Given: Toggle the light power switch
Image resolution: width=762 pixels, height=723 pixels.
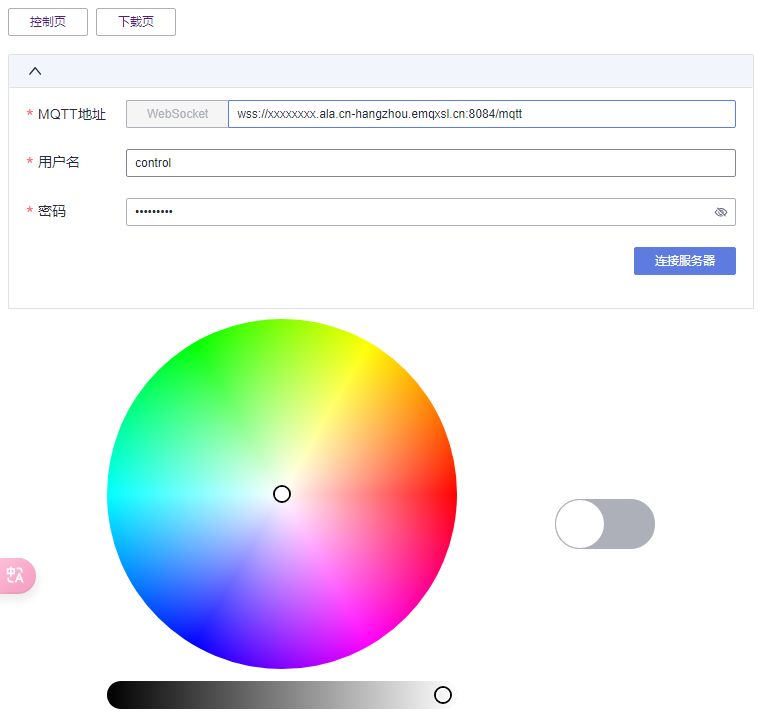Looking at the screenshot, I should [x=605, y=524].
